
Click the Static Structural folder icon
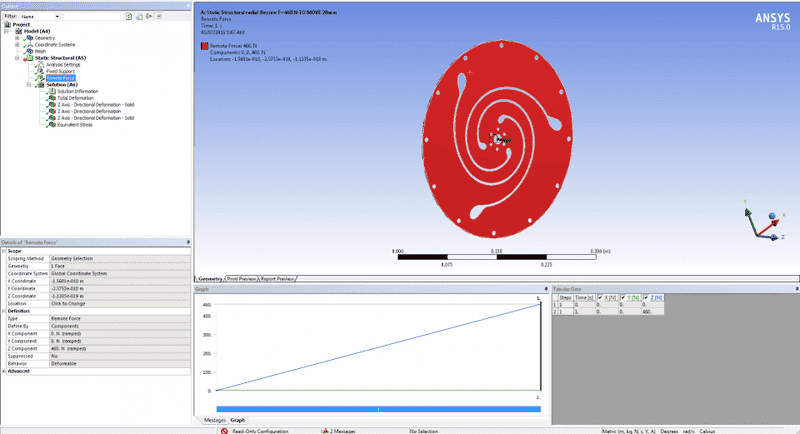pyautogui.click(x=30, y=58)
